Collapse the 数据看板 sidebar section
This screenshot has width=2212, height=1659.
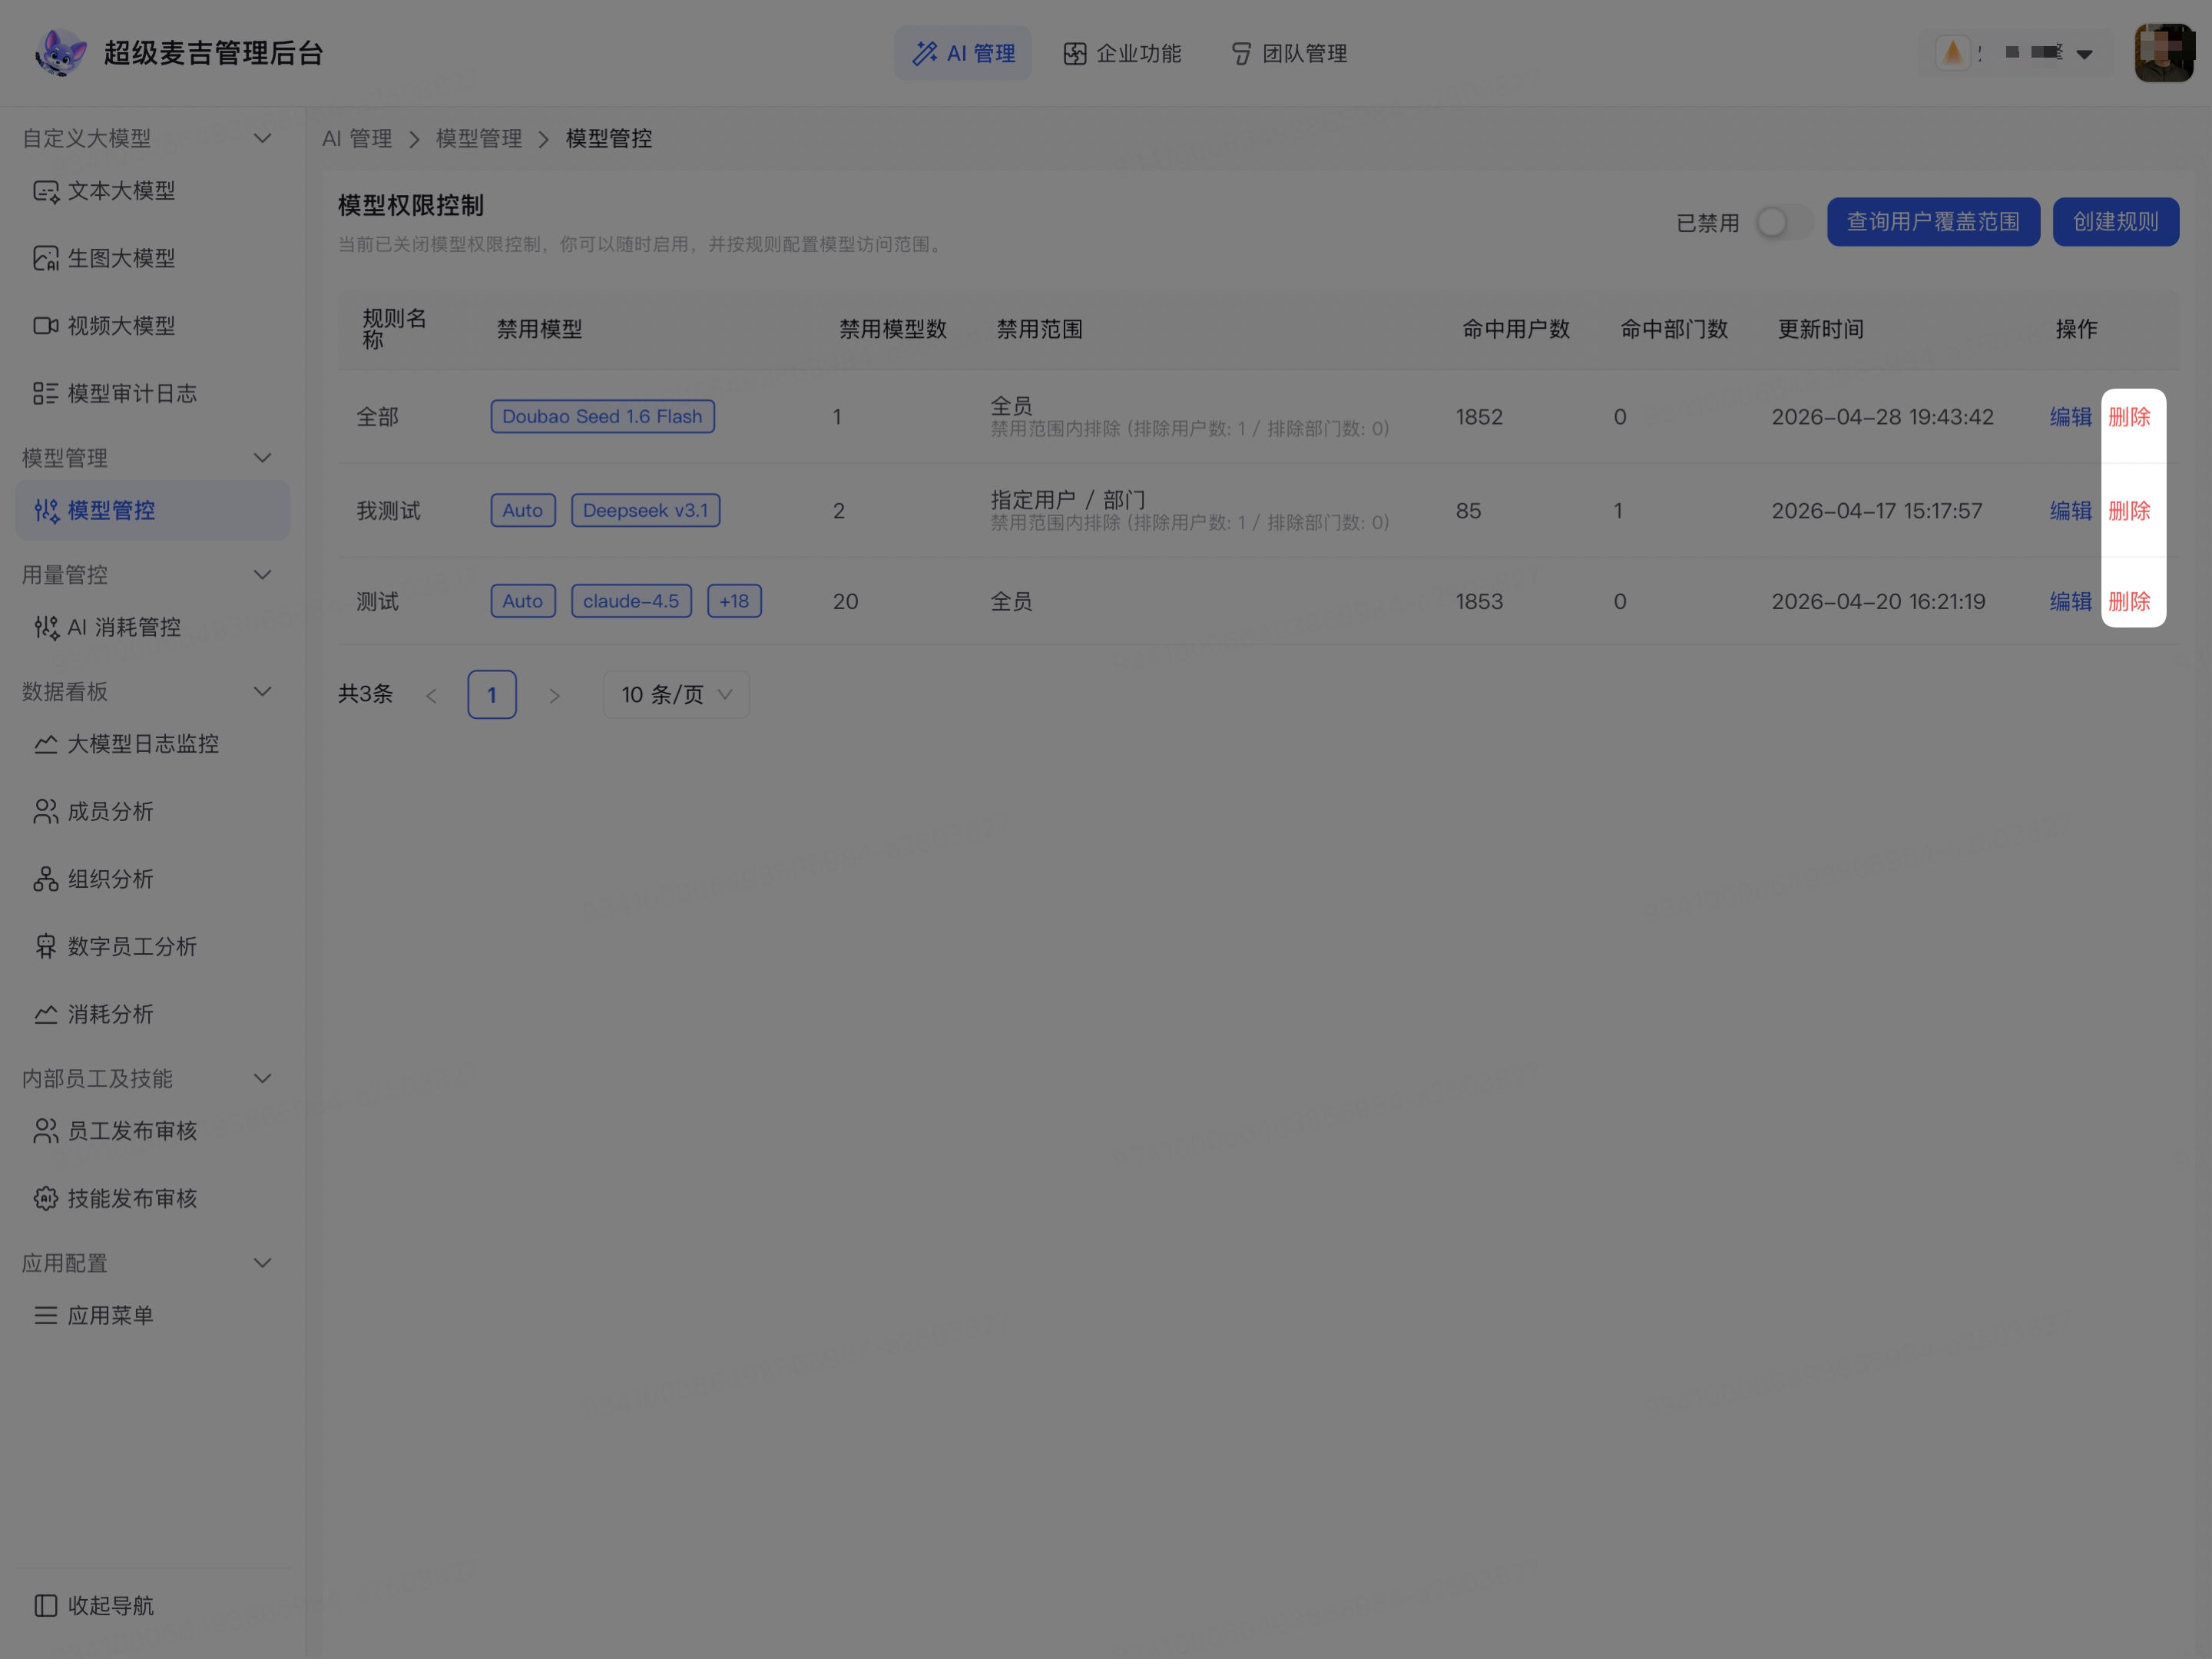tap(263, 692)
